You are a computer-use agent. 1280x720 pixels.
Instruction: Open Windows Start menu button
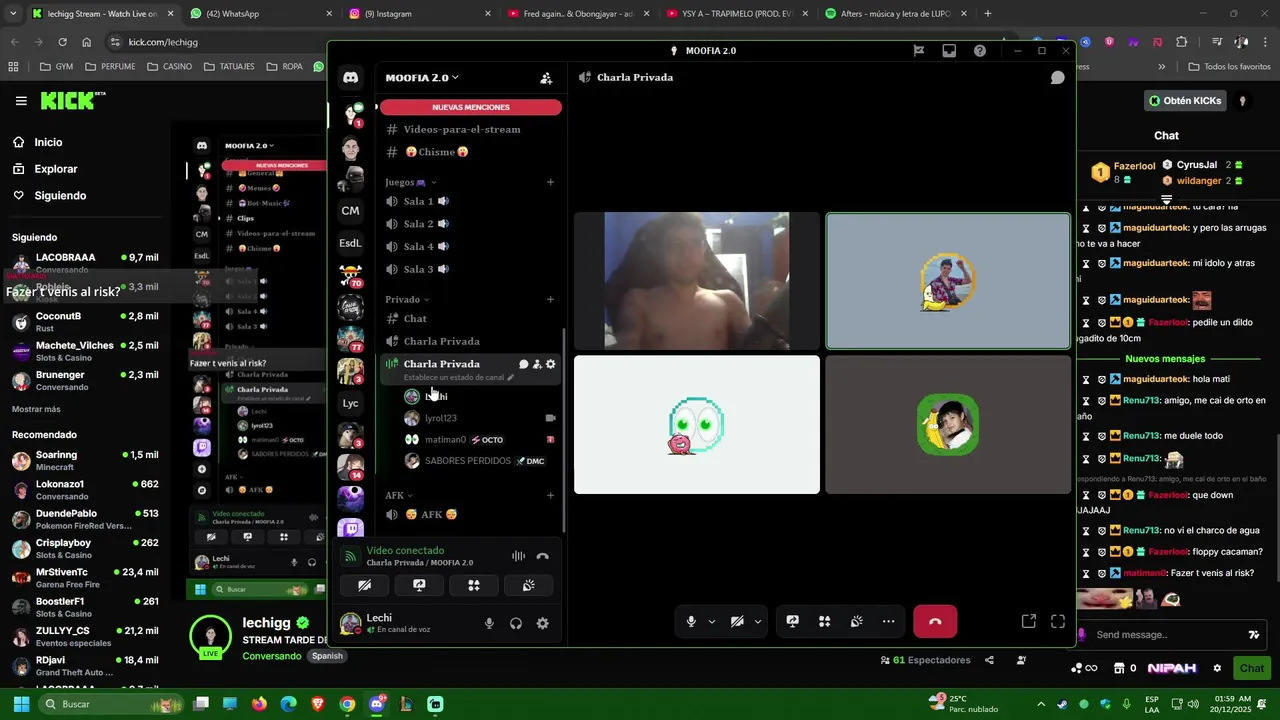click(19, 704)
